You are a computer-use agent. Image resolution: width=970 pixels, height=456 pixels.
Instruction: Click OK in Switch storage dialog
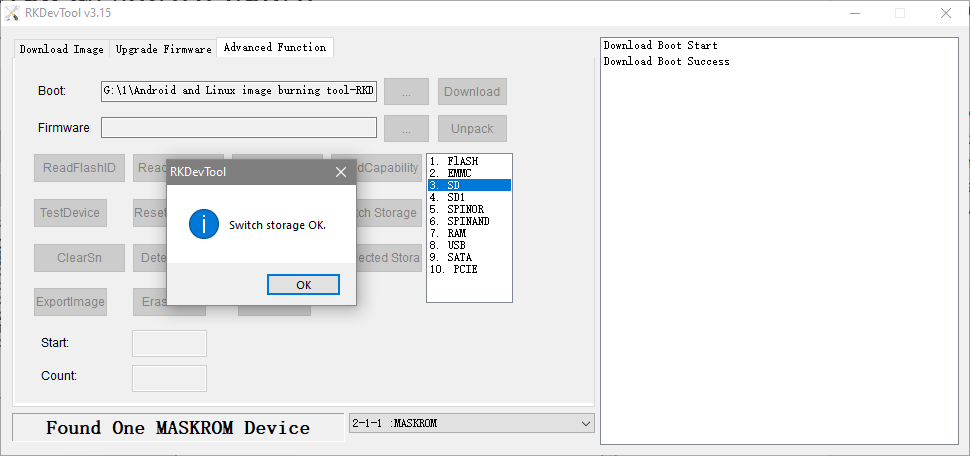(x=303, y=285)
